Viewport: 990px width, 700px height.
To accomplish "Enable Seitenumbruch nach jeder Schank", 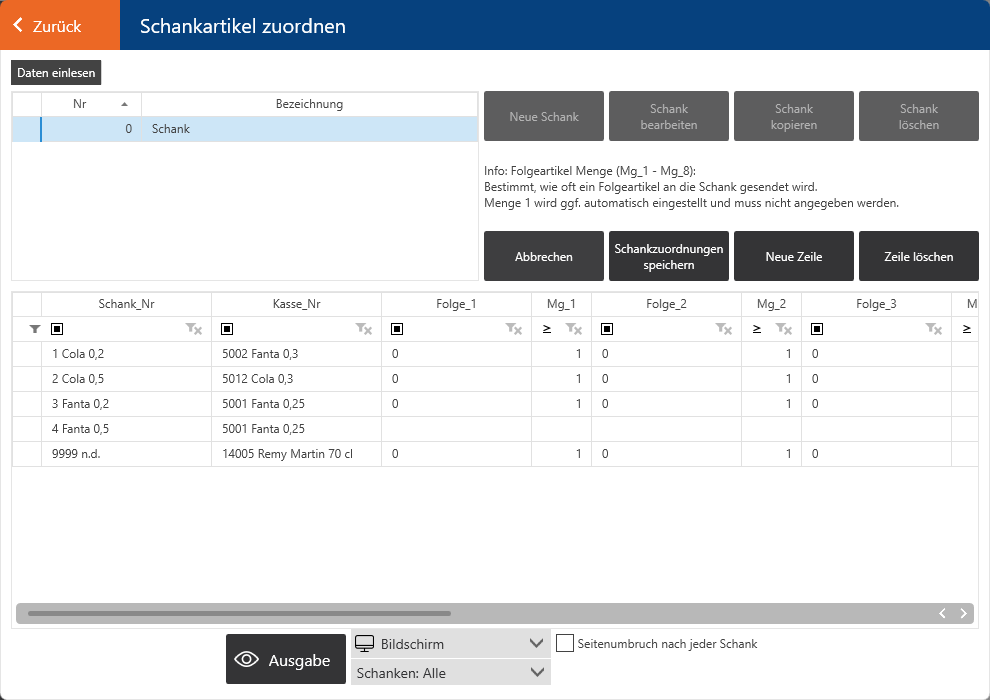I will point(565,643).
